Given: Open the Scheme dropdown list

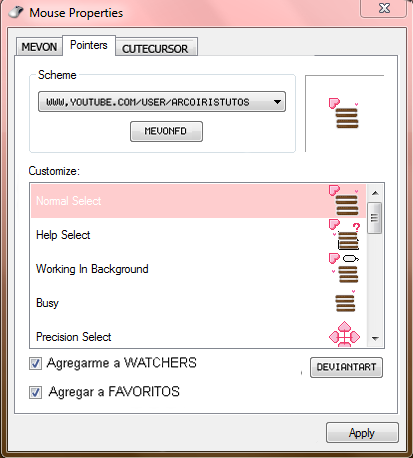Looking at the screenshot, I should tap(162, 102).
